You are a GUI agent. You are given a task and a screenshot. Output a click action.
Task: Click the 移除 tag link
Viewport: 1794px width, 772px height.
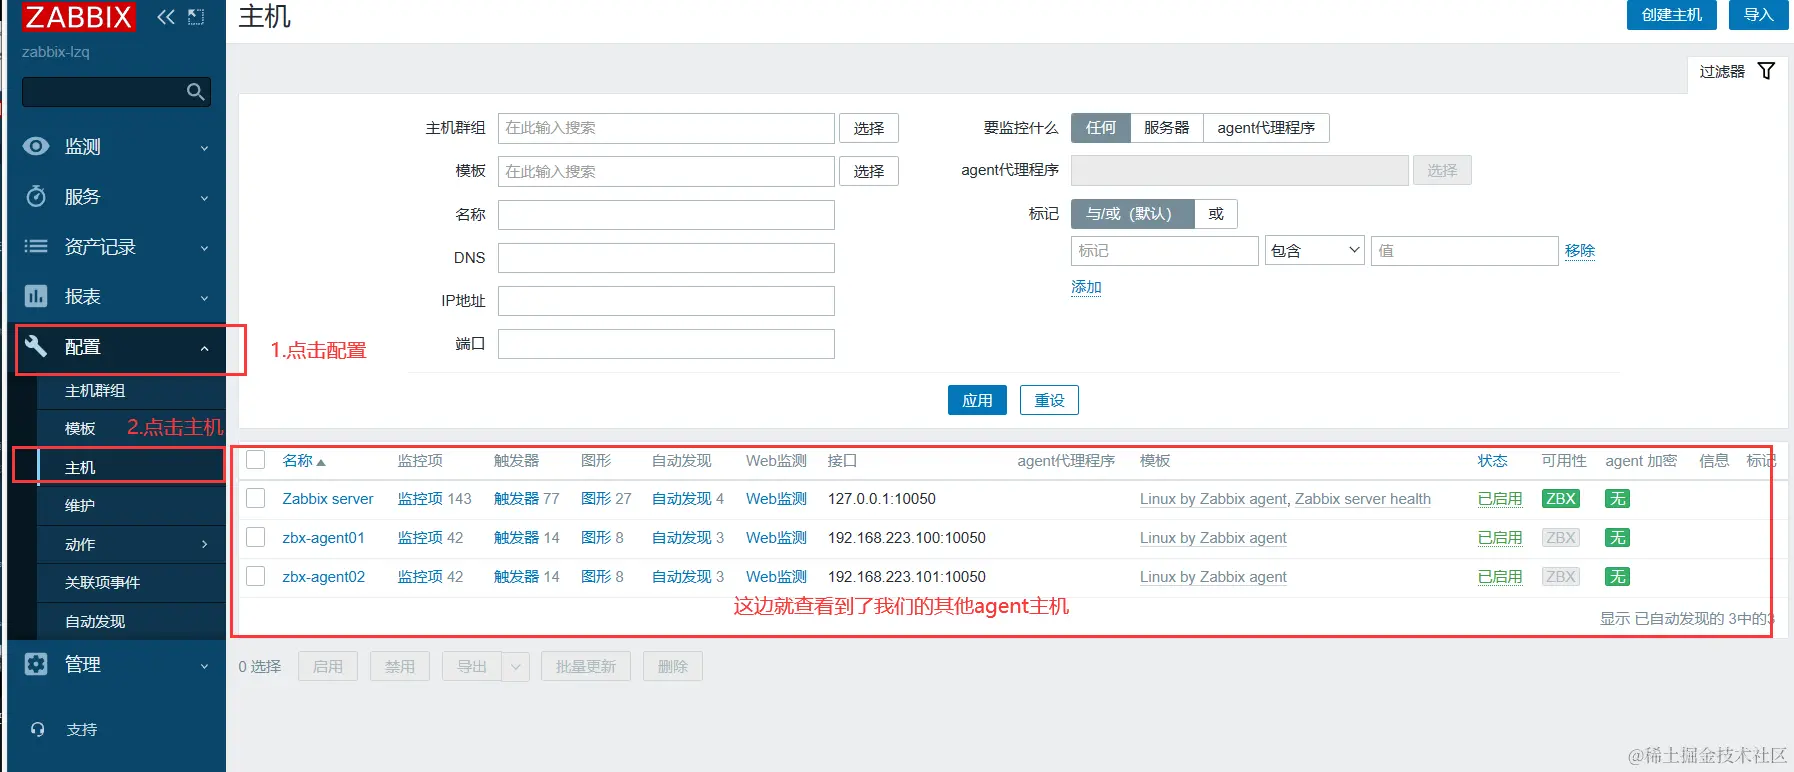pyautogui.click(x=1580, y=251)
